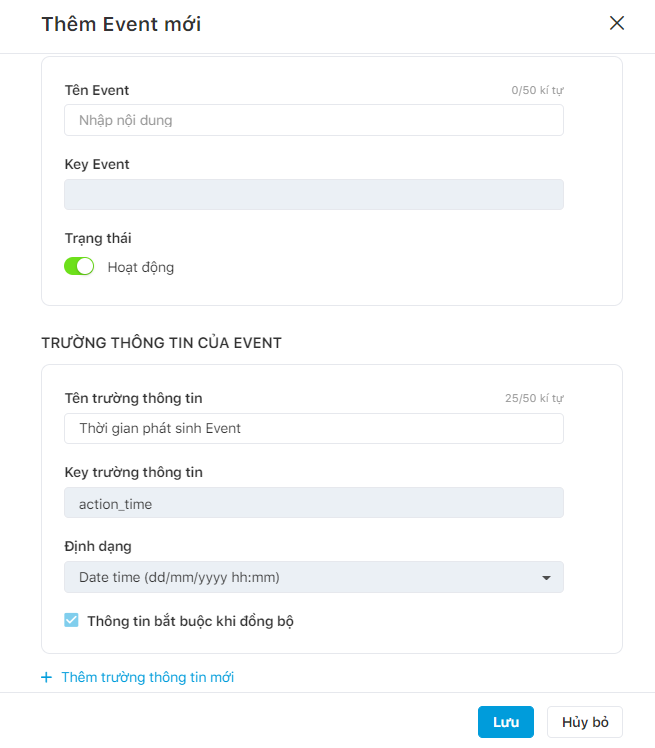The image size is (655, 748).
Task: Focus the Tên Event input field
Action: coord(314,120)
